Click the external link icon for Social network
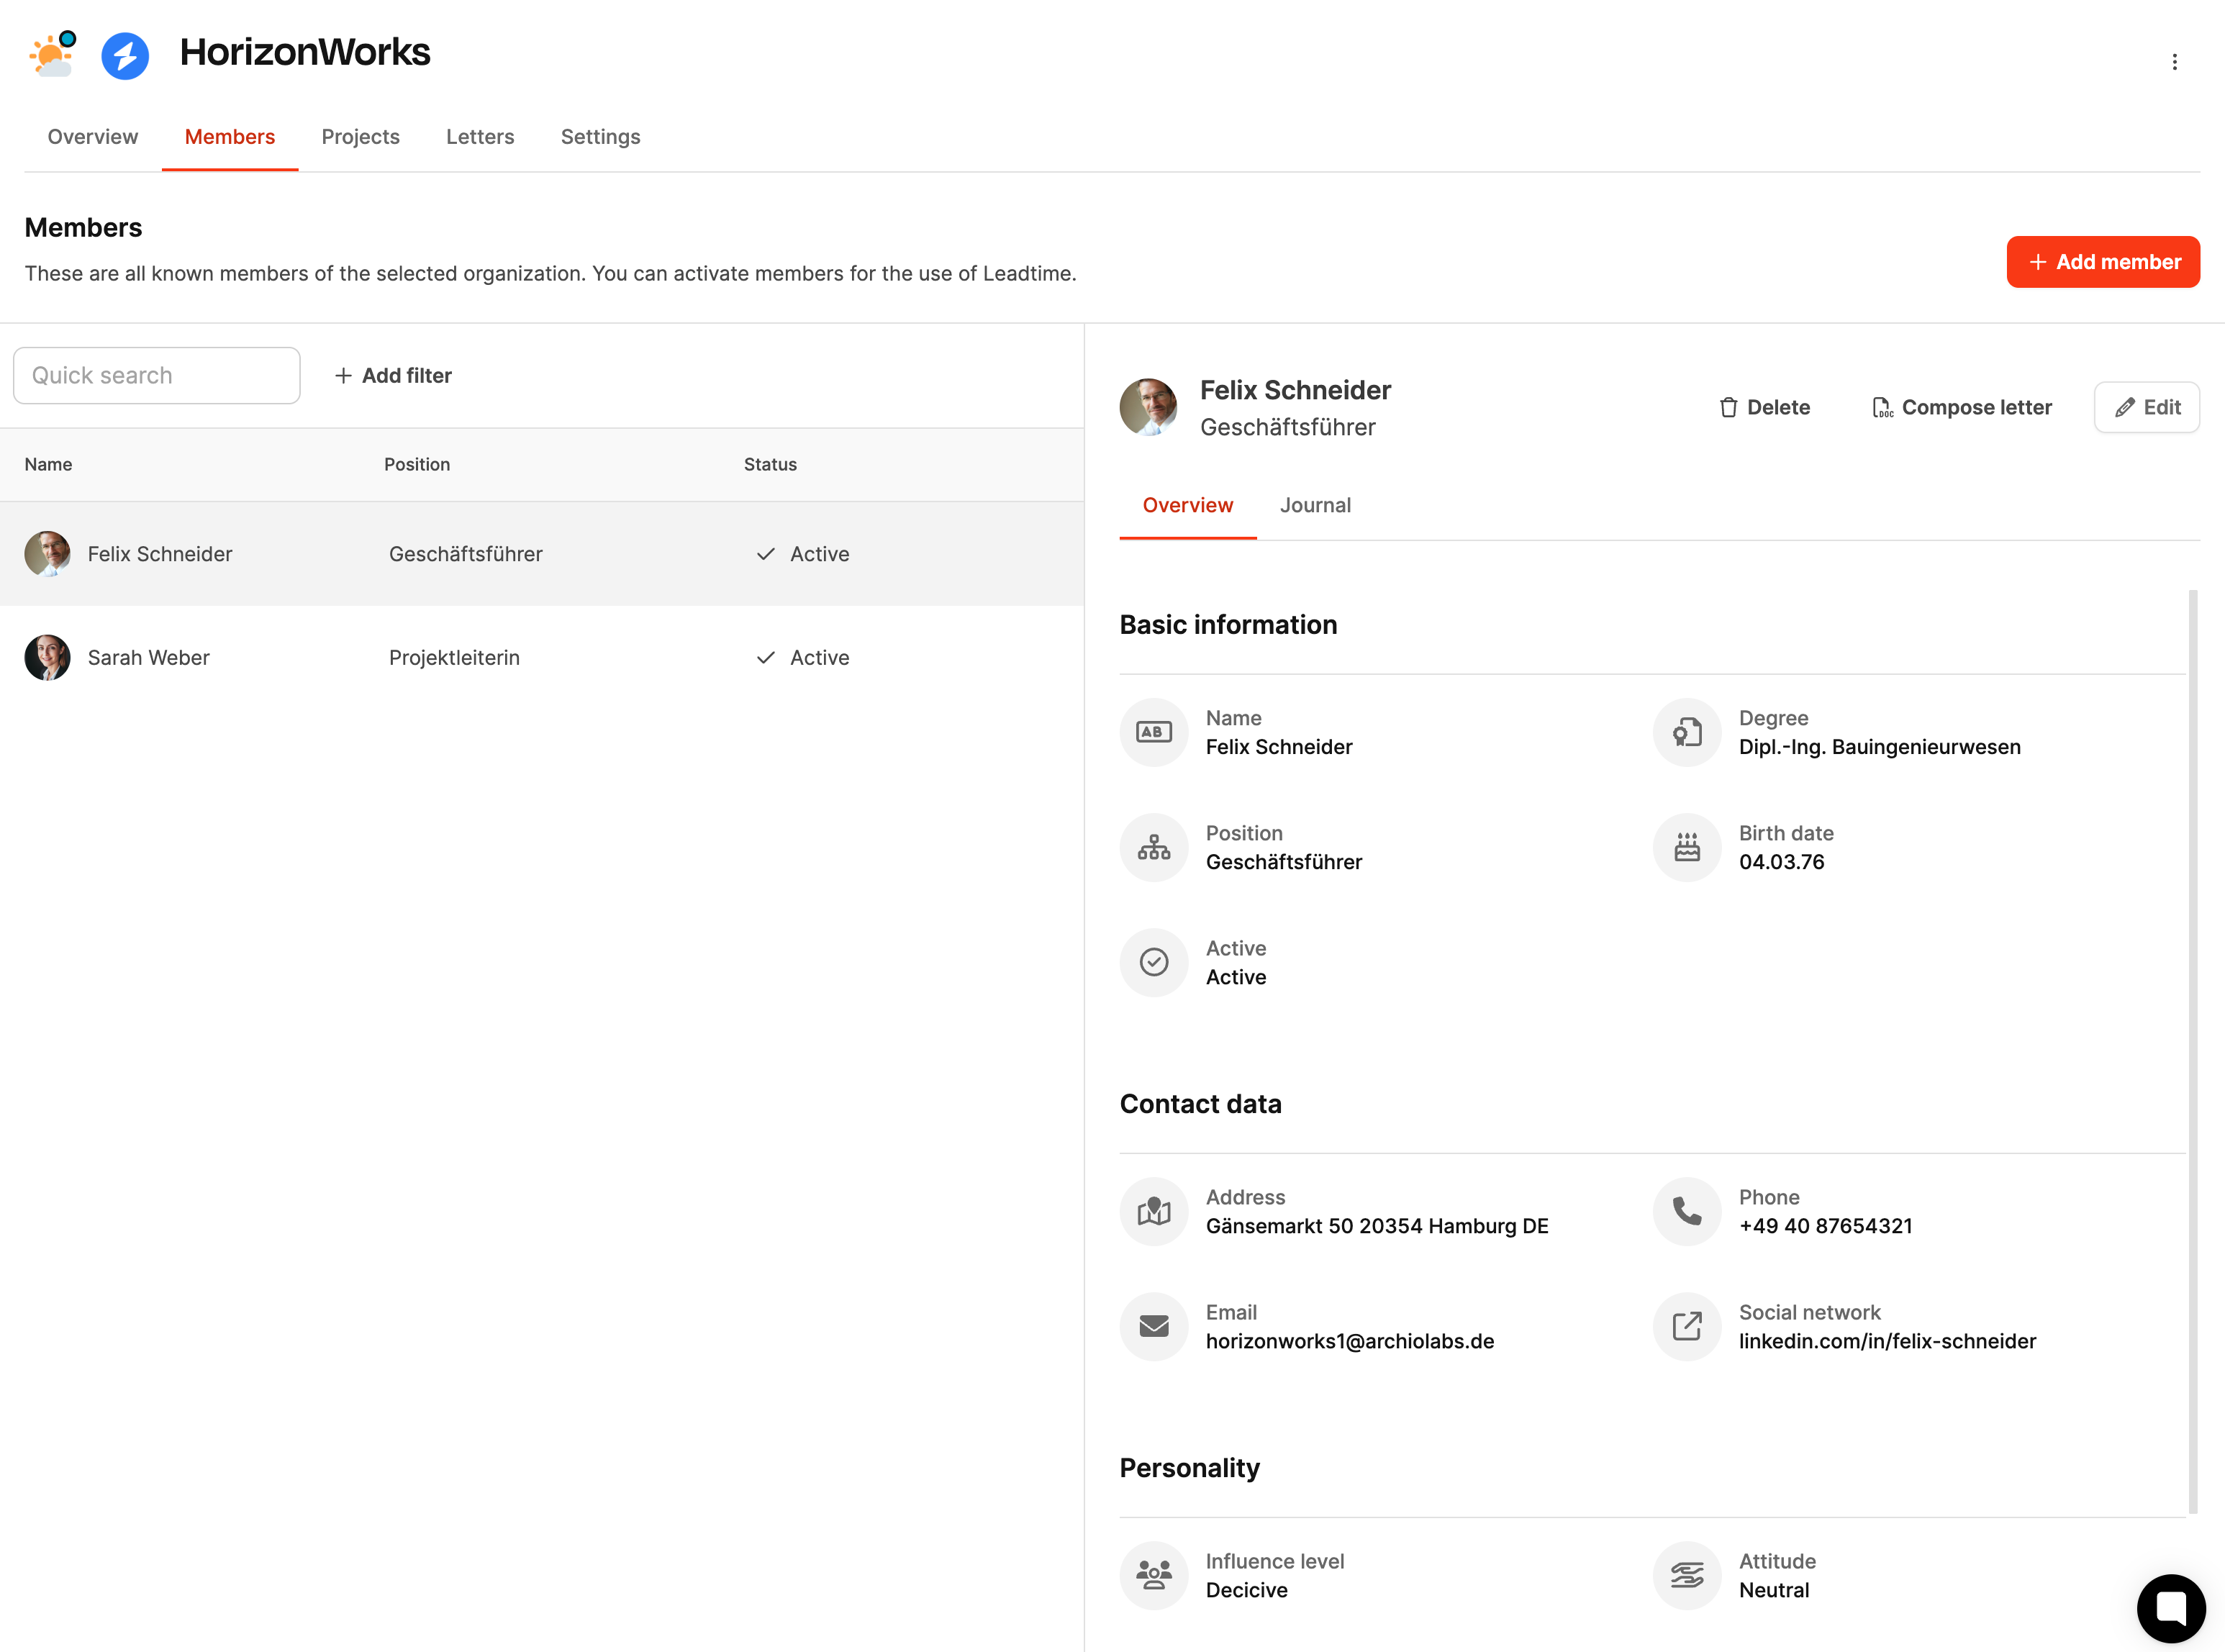This screenshot has height=1652, width=2225. pos(1686,1326)
